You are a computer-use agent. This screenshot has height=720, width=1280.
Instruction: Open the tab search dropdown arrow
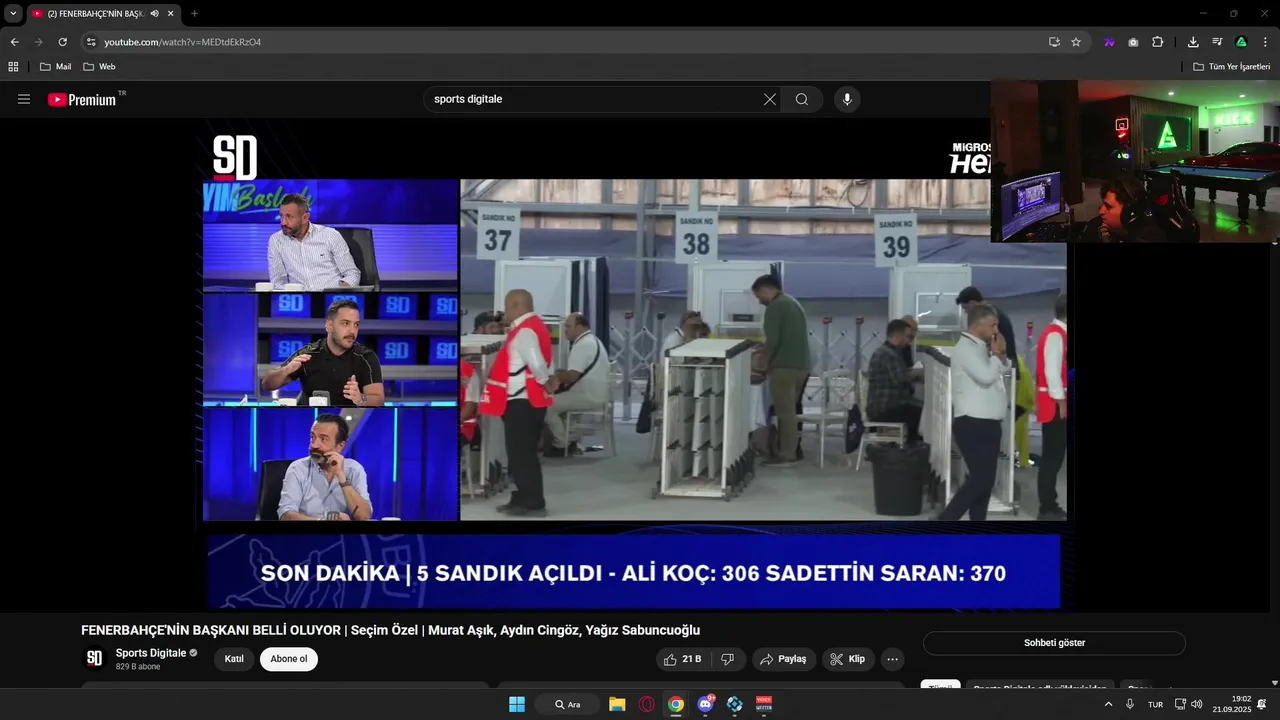[x=13, y=14]
